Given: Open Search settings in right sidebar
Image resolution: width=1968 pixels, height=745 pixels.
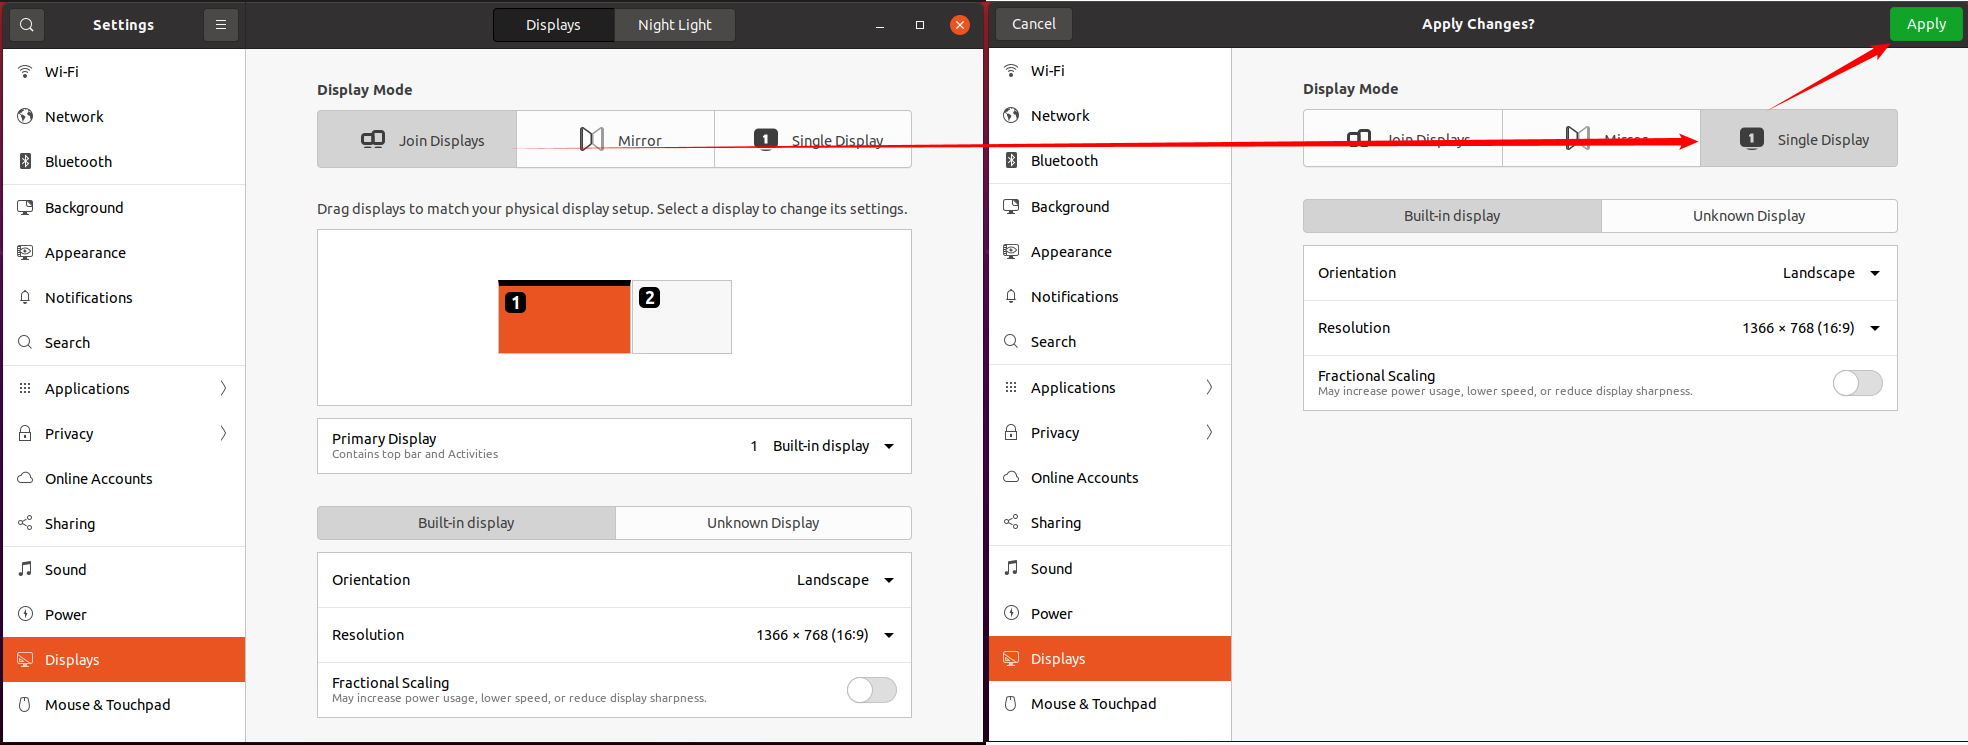Looking at the screenshot, I should pos(1110,342).
